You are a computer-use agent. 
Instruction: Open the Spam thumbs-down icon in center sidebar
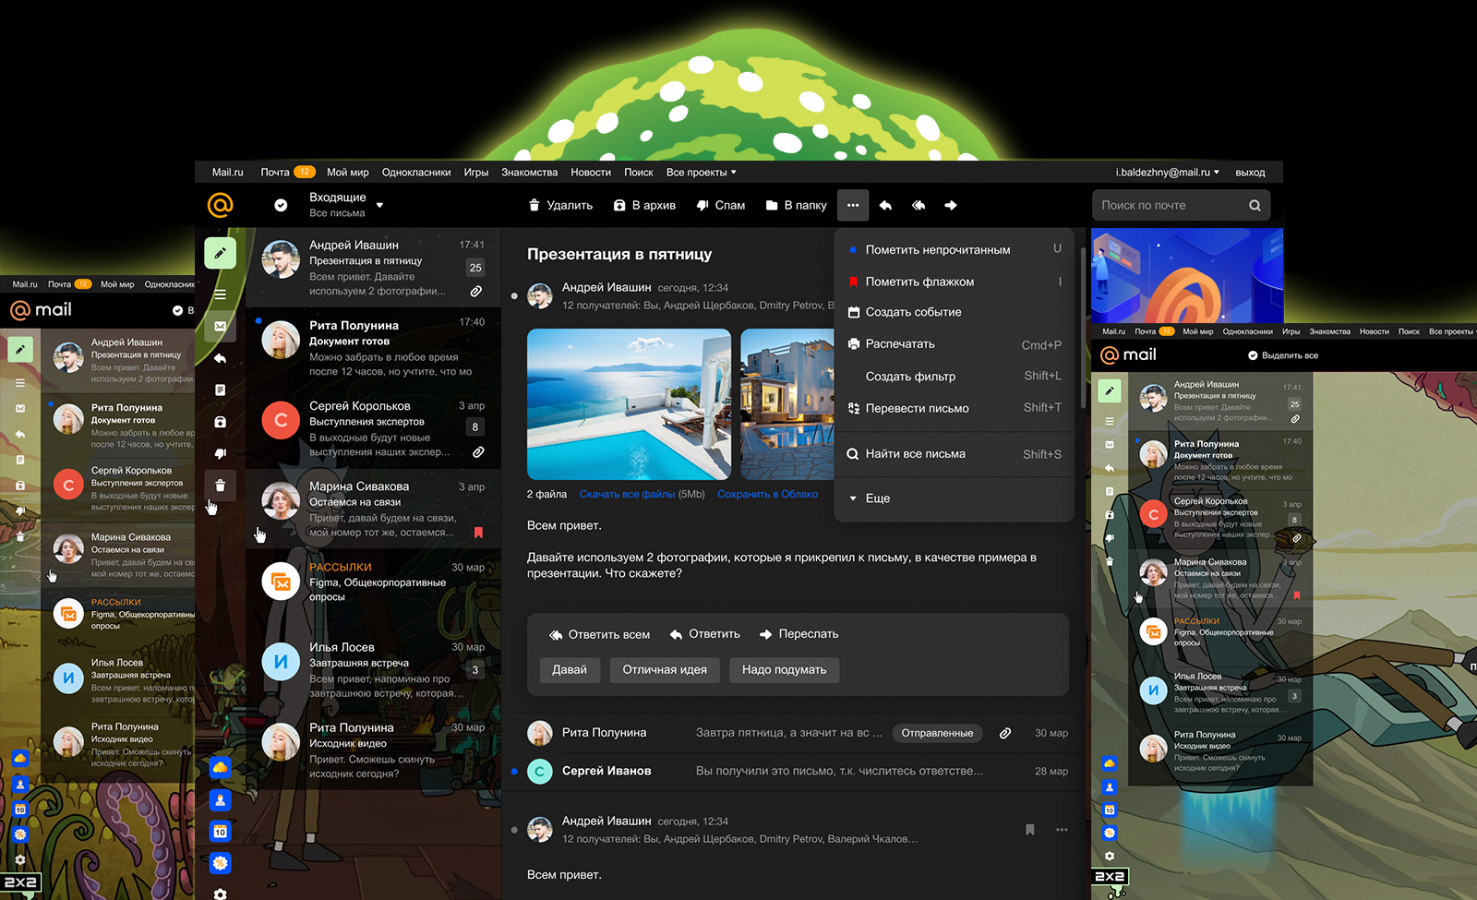click(220, 454)
